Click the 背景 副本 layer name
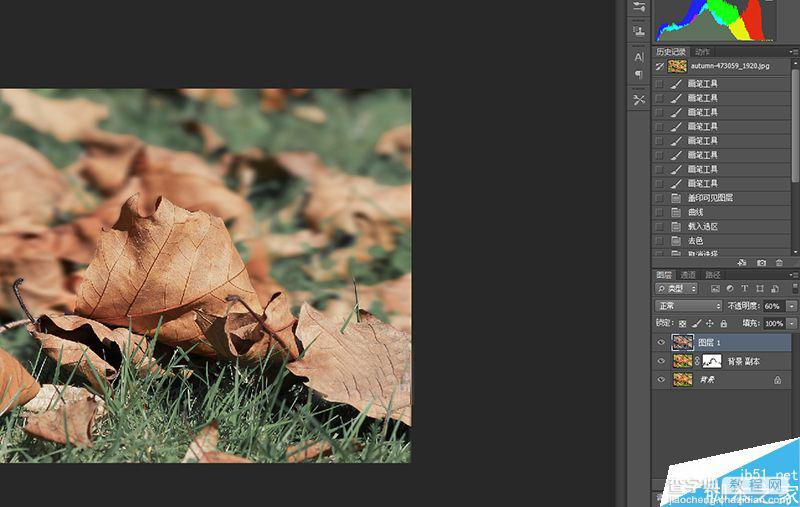 pos(743,362)
